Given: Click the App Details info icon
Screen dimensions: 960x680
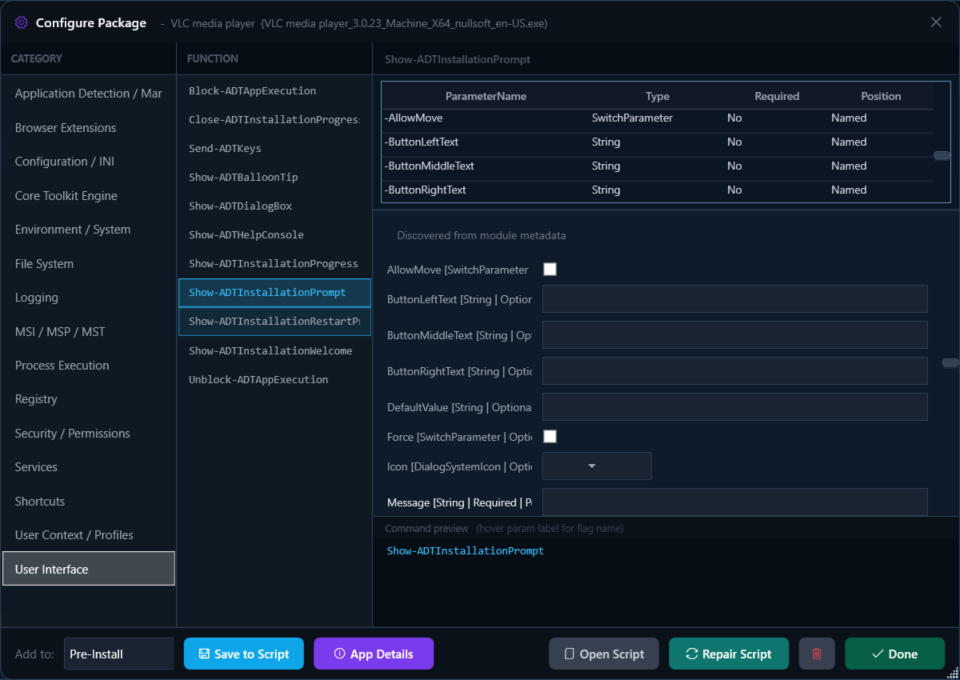Looking at the screenshot, I should click(338, 654).
